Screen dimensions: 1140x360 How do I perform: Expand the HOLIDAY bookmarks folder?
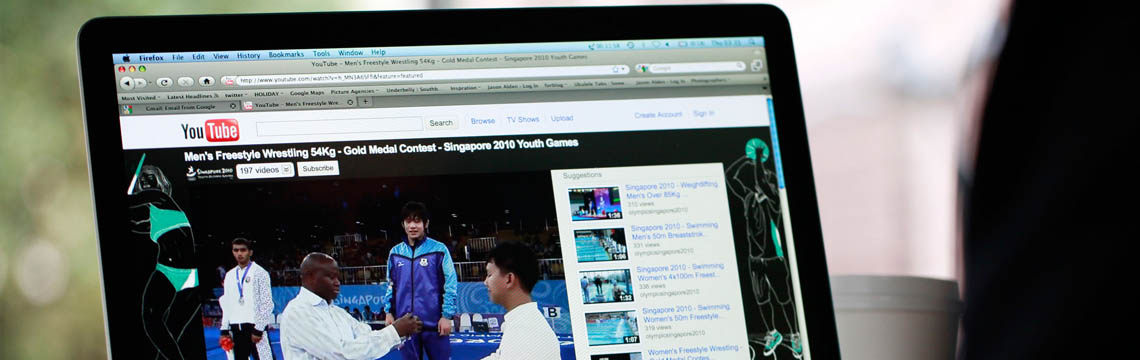click(268, 94)
